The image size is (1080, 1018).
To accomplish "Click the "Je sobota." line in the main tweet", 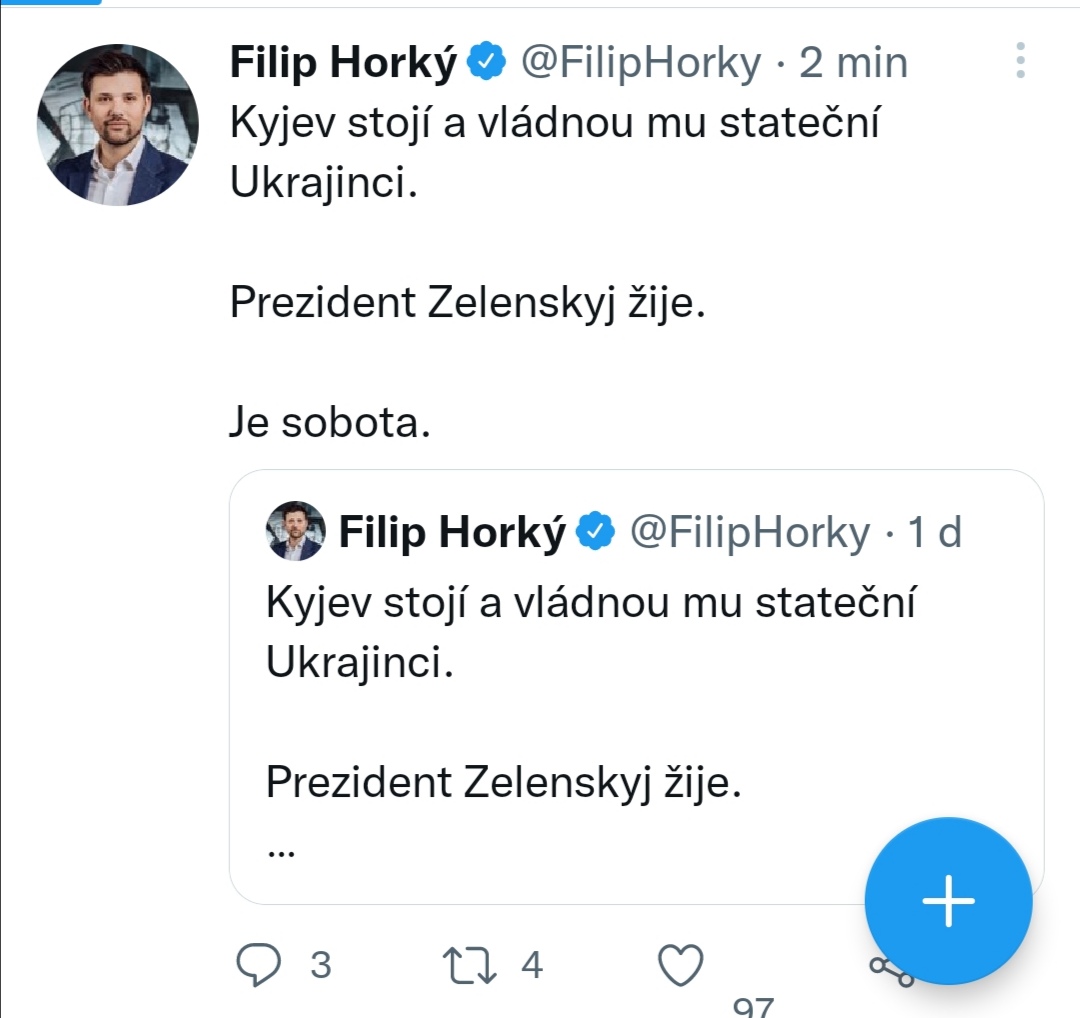I will click(330, 423).
